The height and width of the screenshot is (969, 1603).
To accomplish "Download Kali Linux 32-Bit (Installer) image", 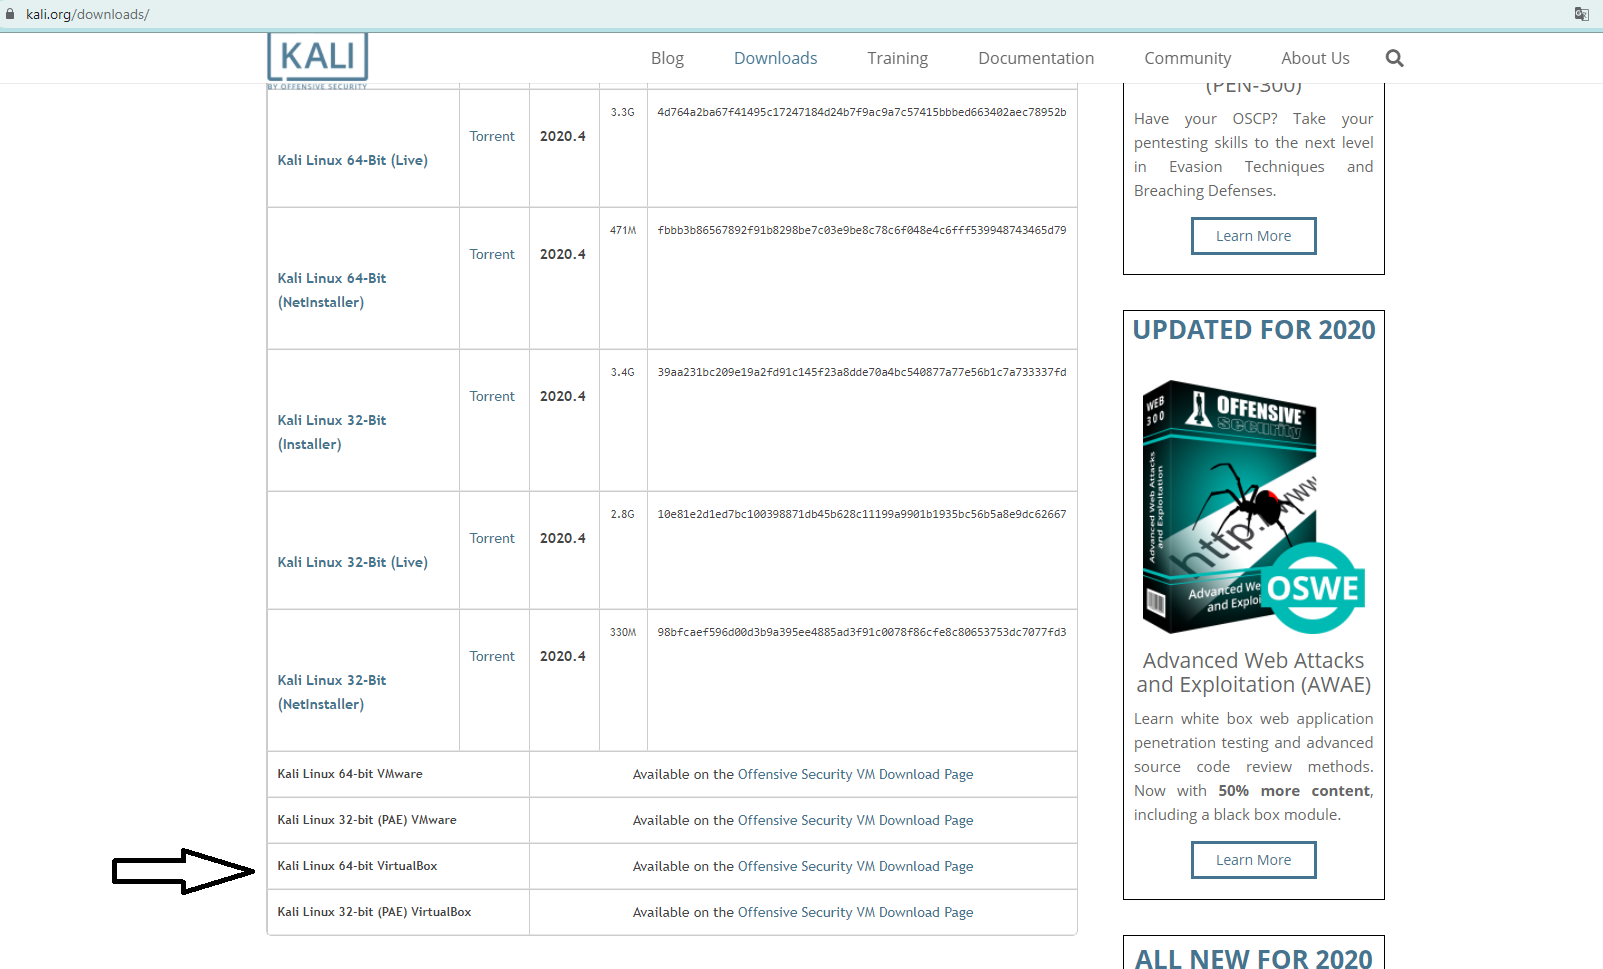I will pos(332,432).
